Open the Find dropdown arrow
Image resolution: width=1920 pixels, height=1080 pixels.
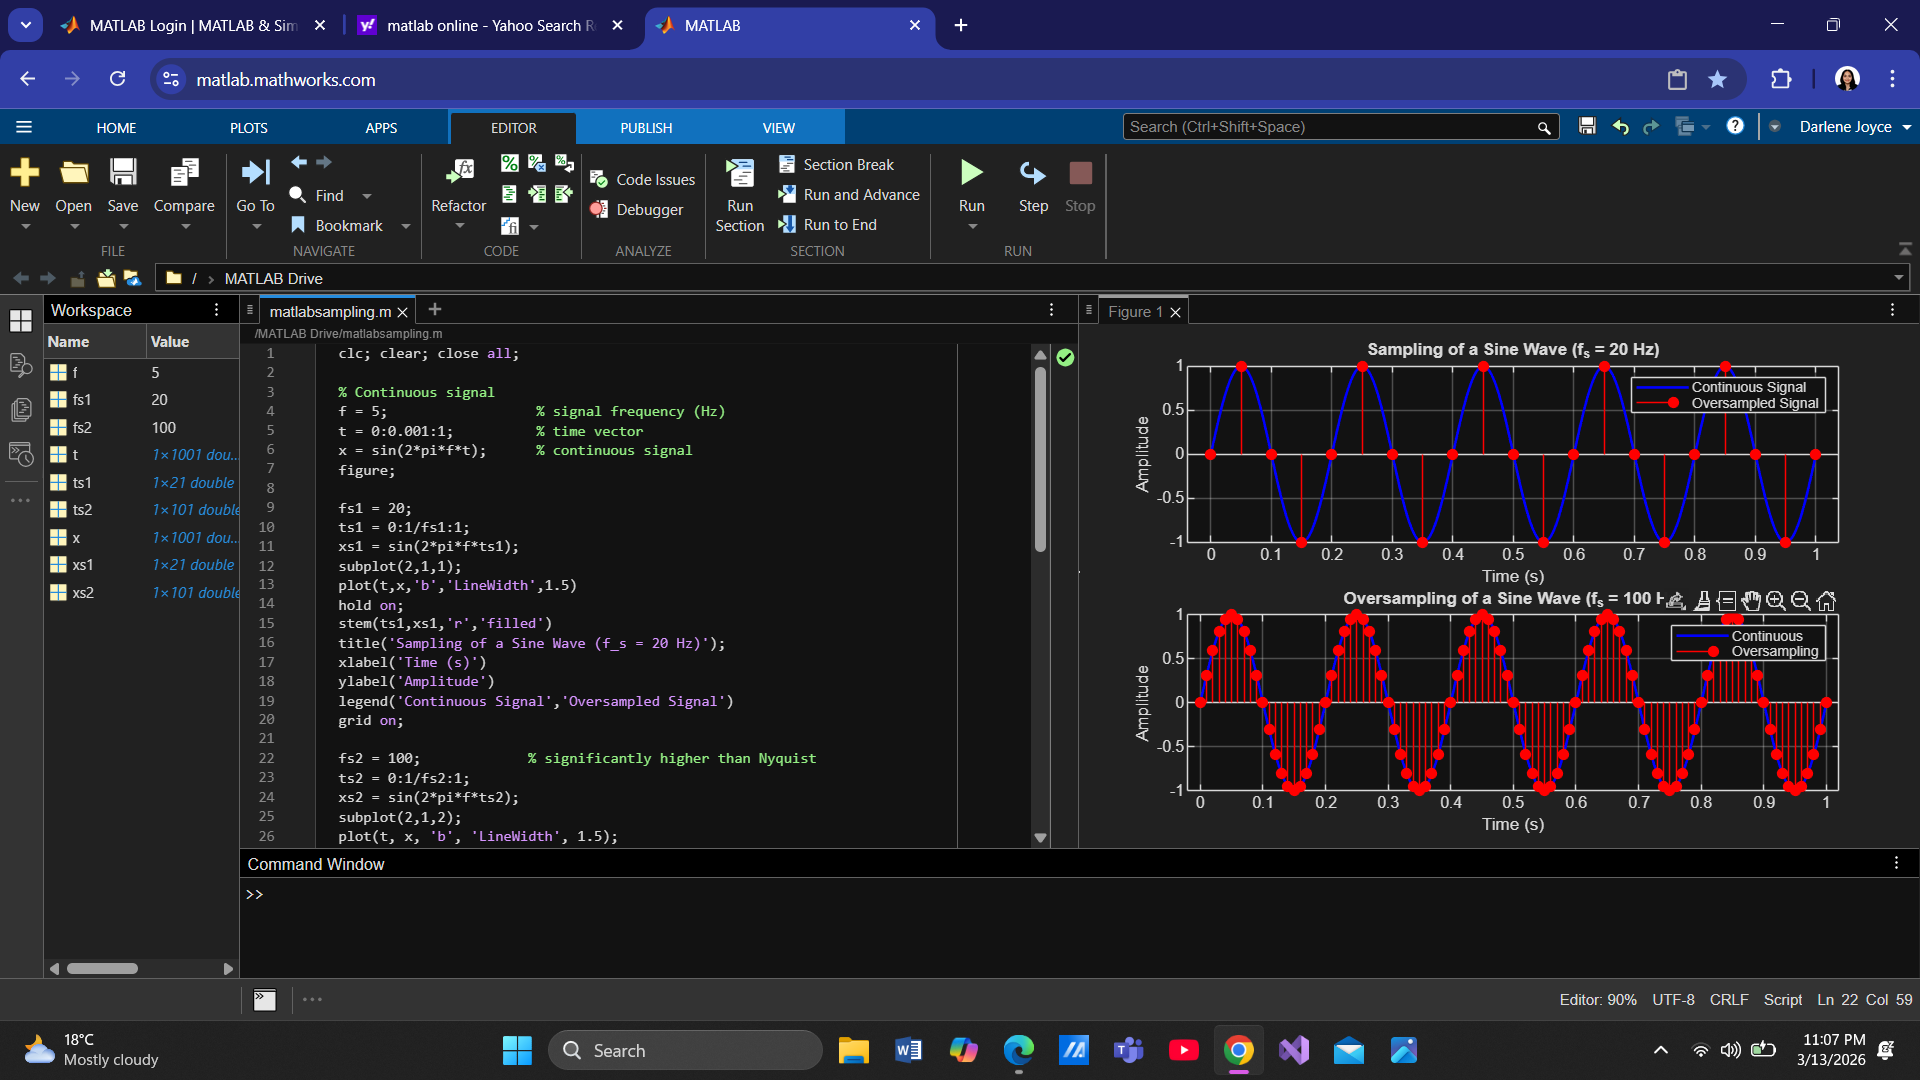click(x=367, y=197)
